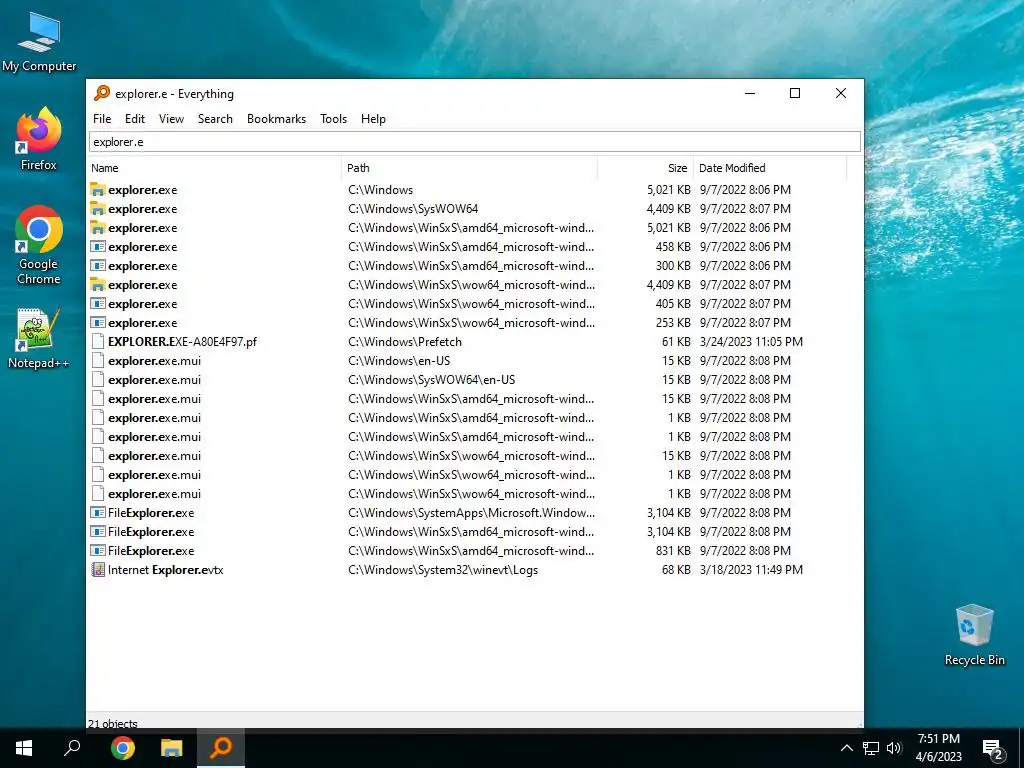This screenshot has height=768, width=1024.
Task: Launch Chrome from the taskbar
Action: (123, 748)
